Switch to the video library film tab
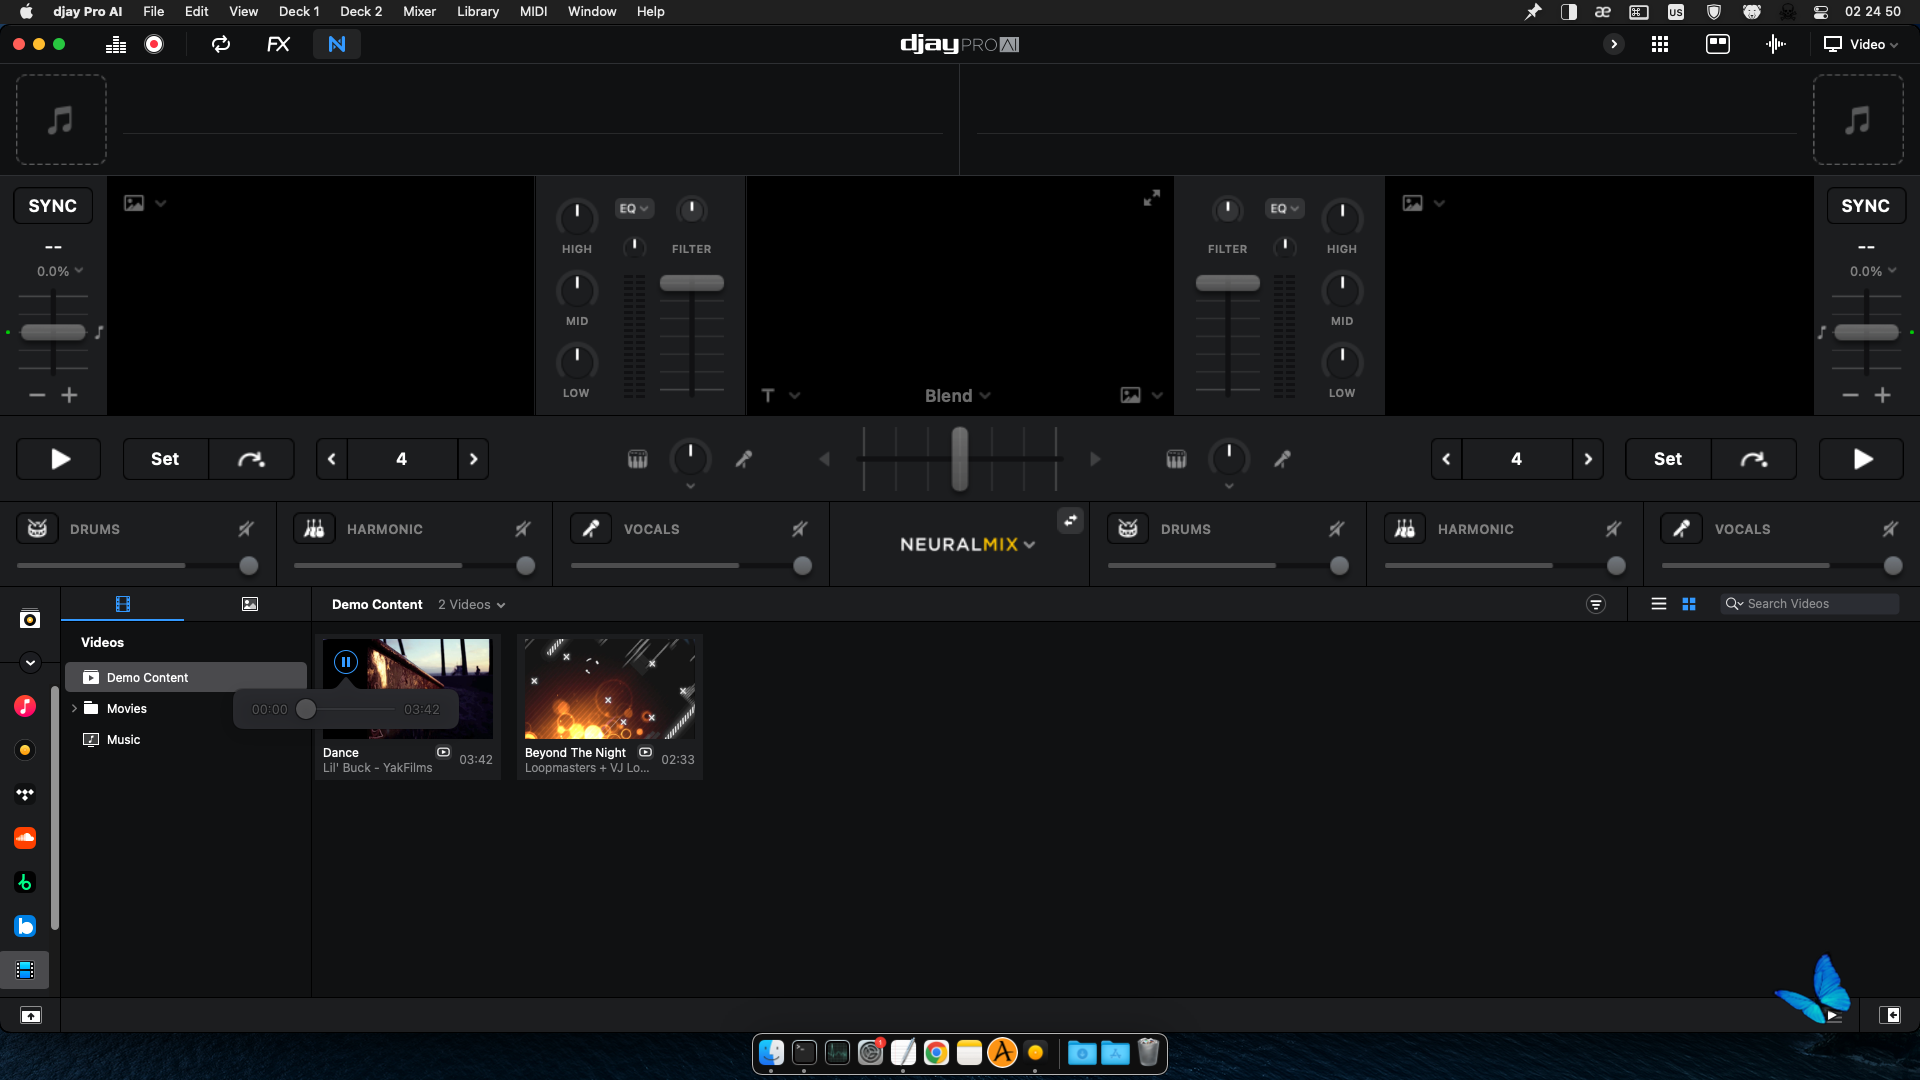The image size is (1920, 1080). point(123,604)
